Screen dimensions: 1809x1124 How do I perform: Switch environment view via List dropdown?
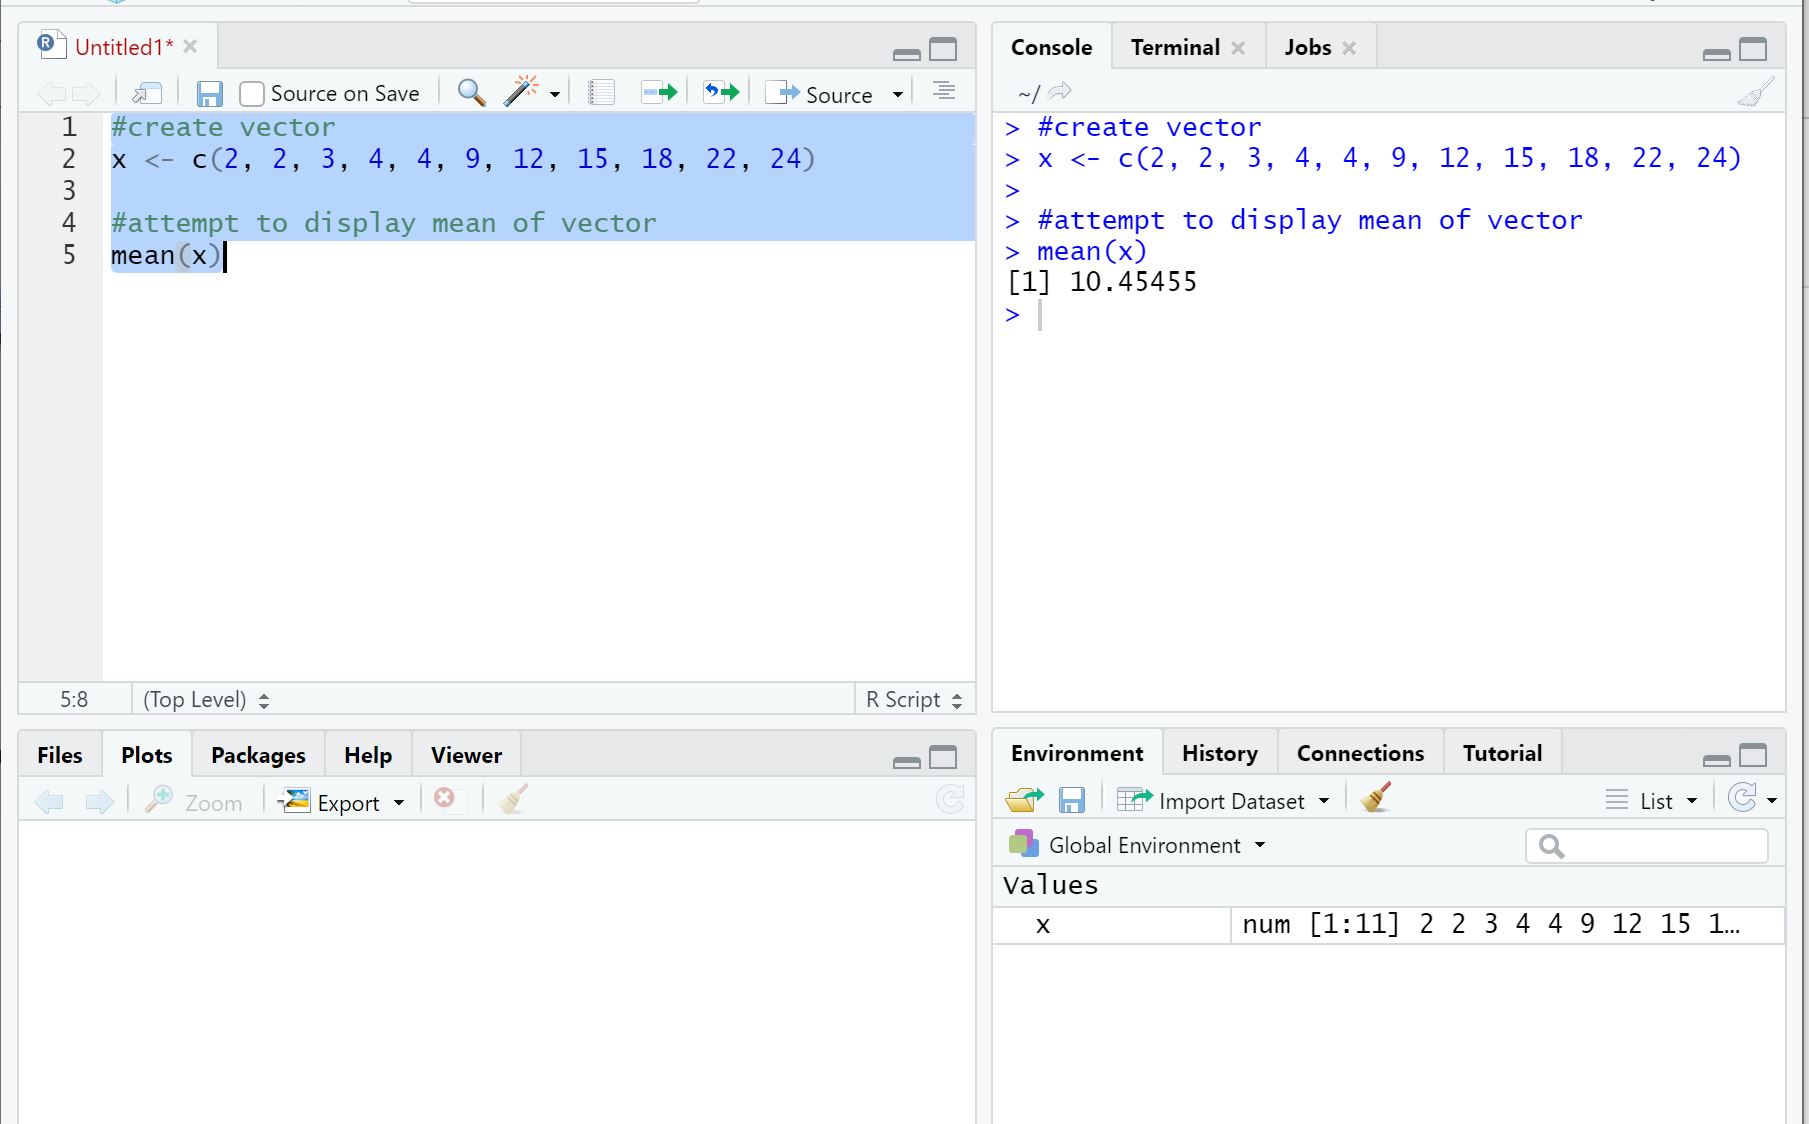pyautogui.click(x=1652, y=800)
